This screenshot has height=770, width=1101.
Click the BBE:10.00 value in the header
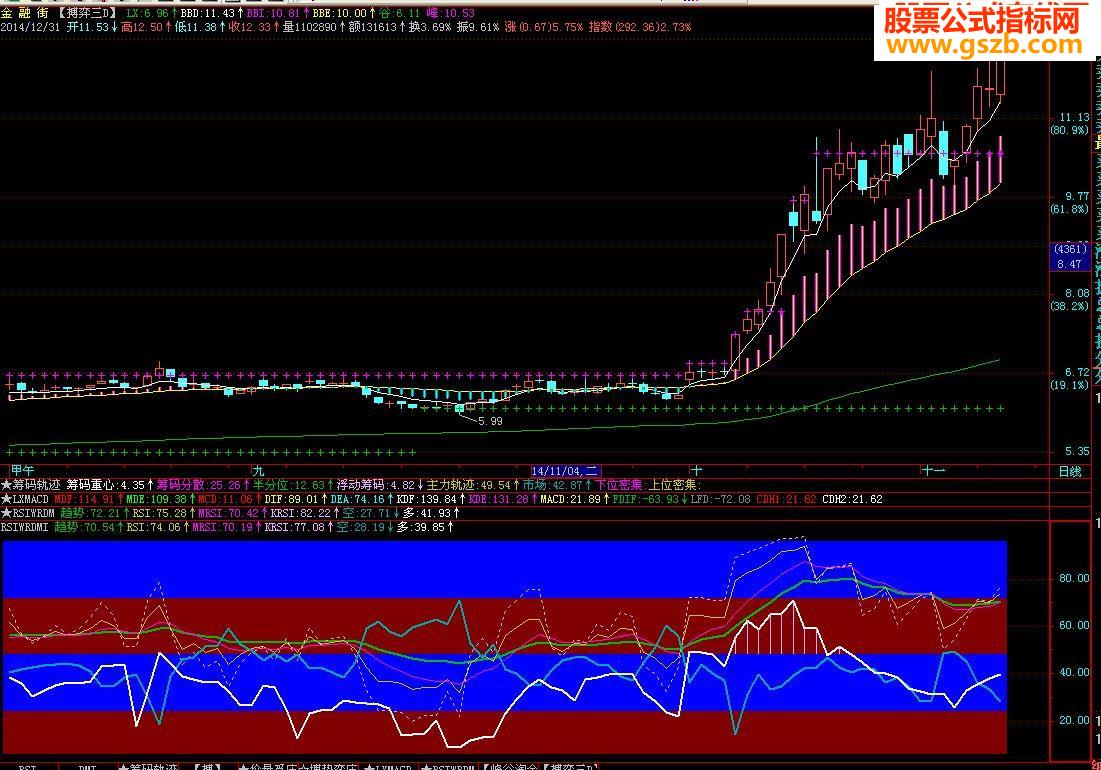[x=339, y=13]
